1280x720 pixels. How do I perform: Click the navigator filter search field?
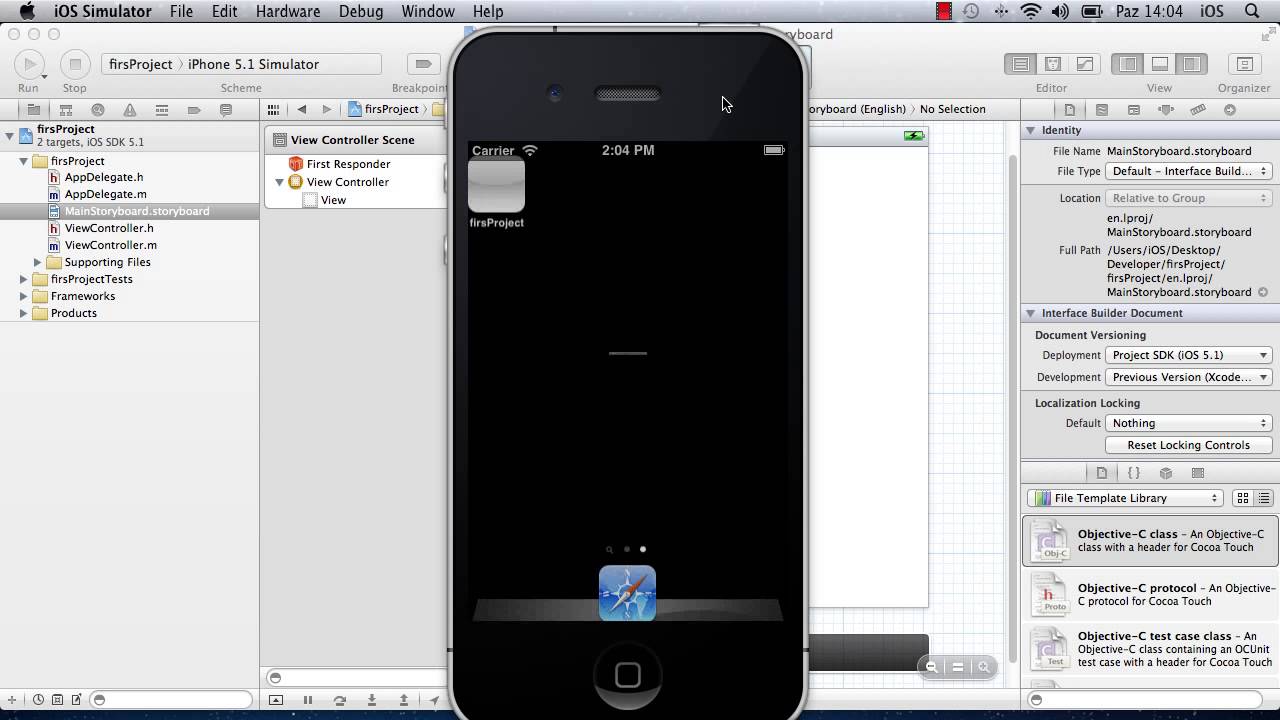pyautogui.click(x=171, y=700)
